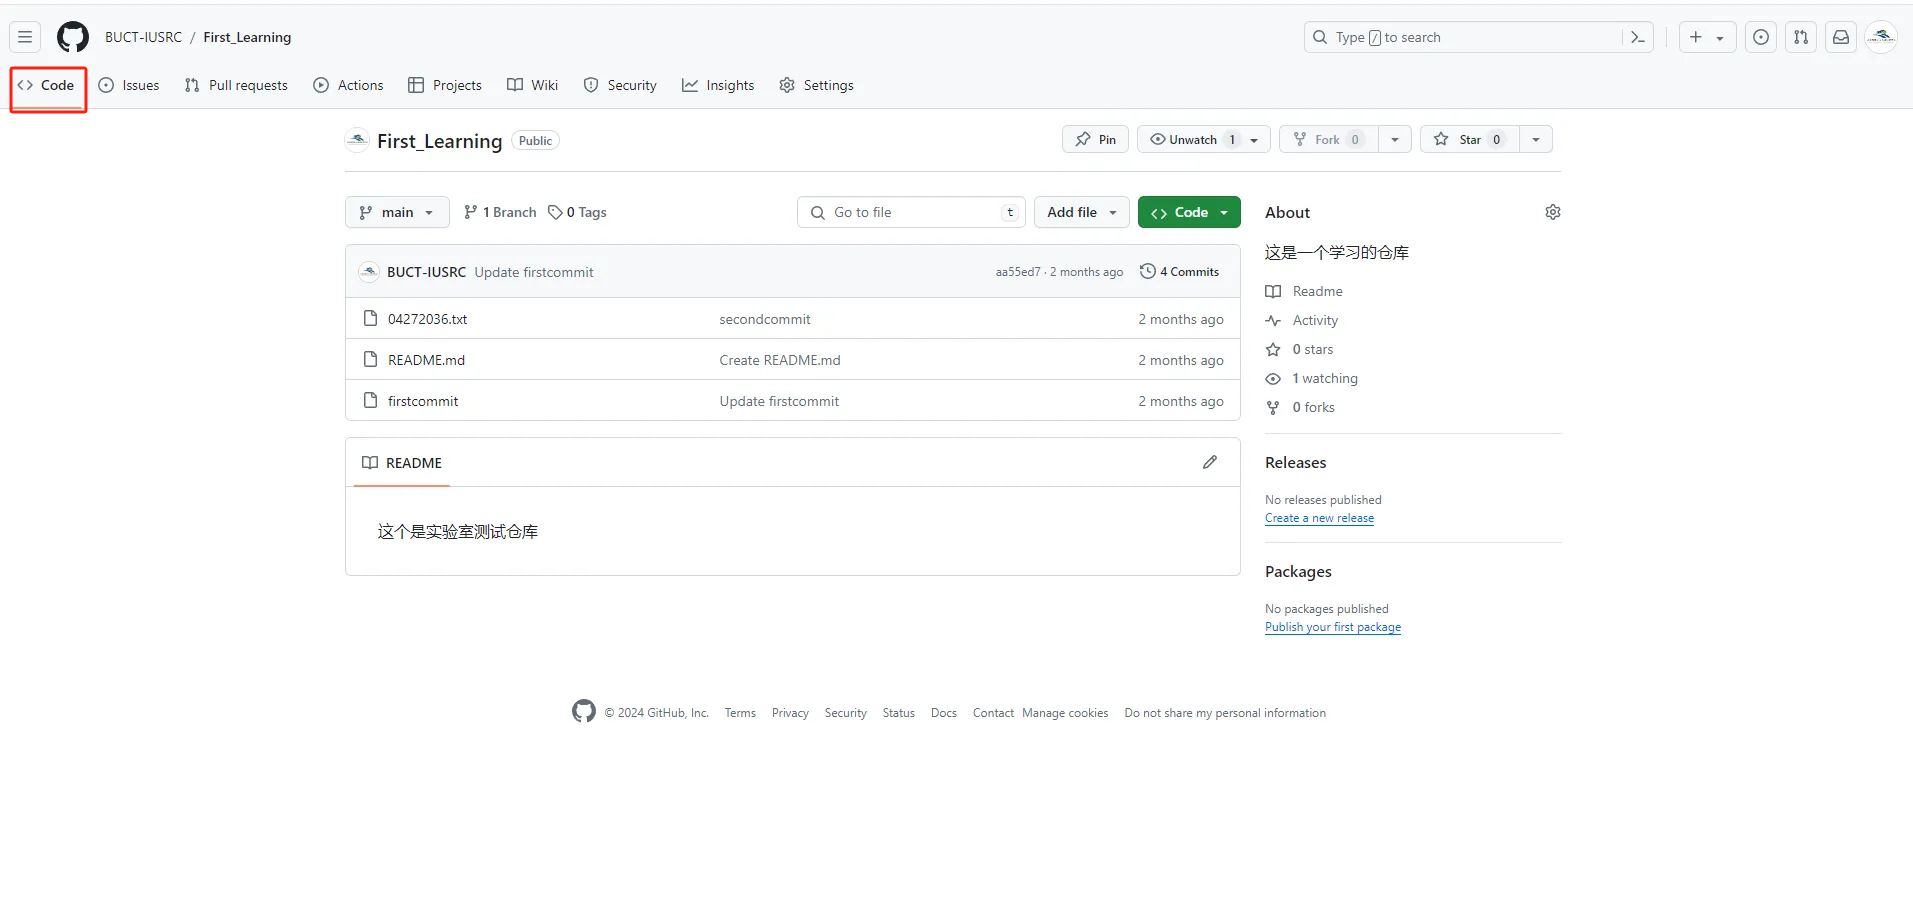
Task: Star the repository
Action: click(x=1470, y=139)
